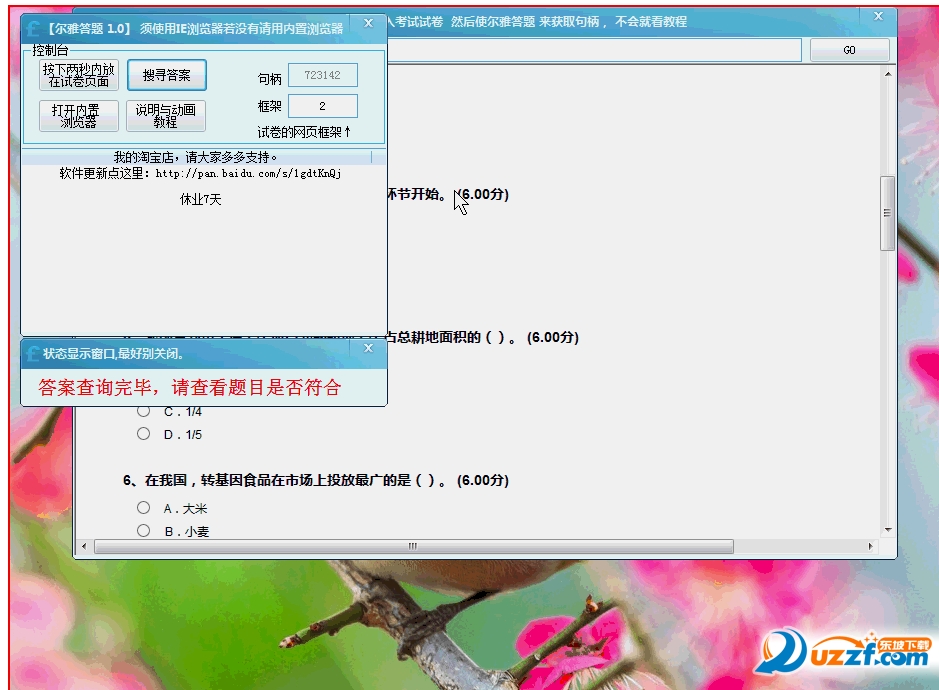Click the 框架 input field showing 2
939x690 pixels.
click(x=323, y=106)
